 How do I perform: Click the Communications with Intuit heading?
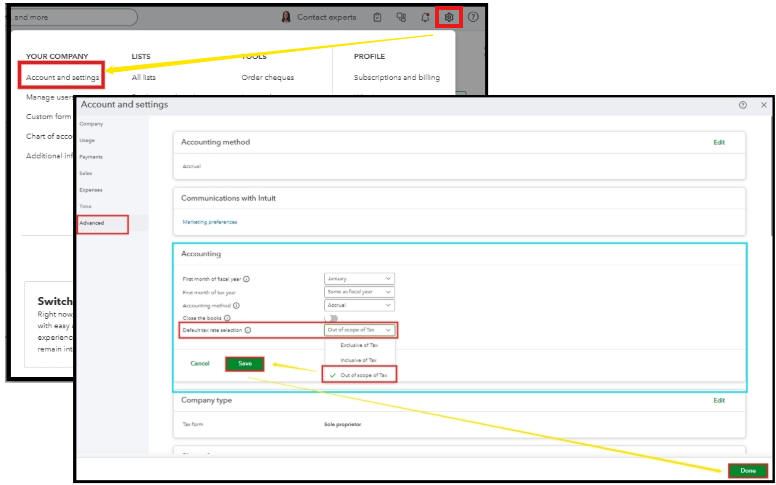pyautogui.click(x=229, y=198)
